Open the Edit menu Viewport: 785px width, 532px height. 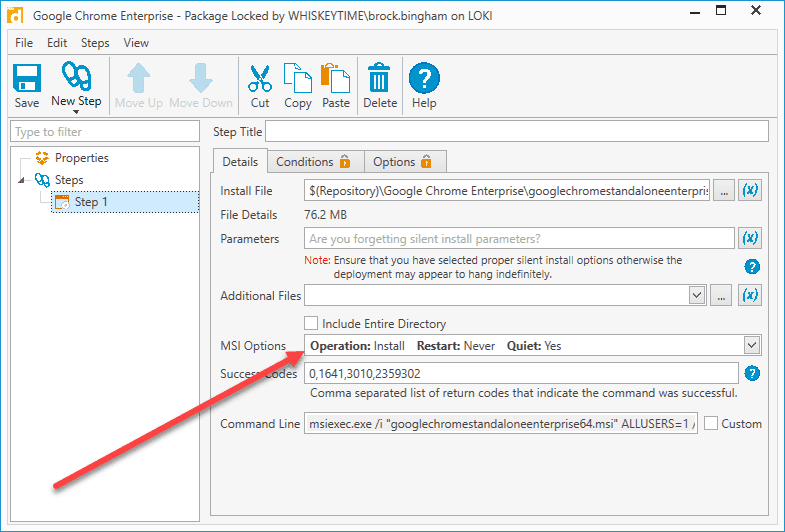(x=57, y=43)
